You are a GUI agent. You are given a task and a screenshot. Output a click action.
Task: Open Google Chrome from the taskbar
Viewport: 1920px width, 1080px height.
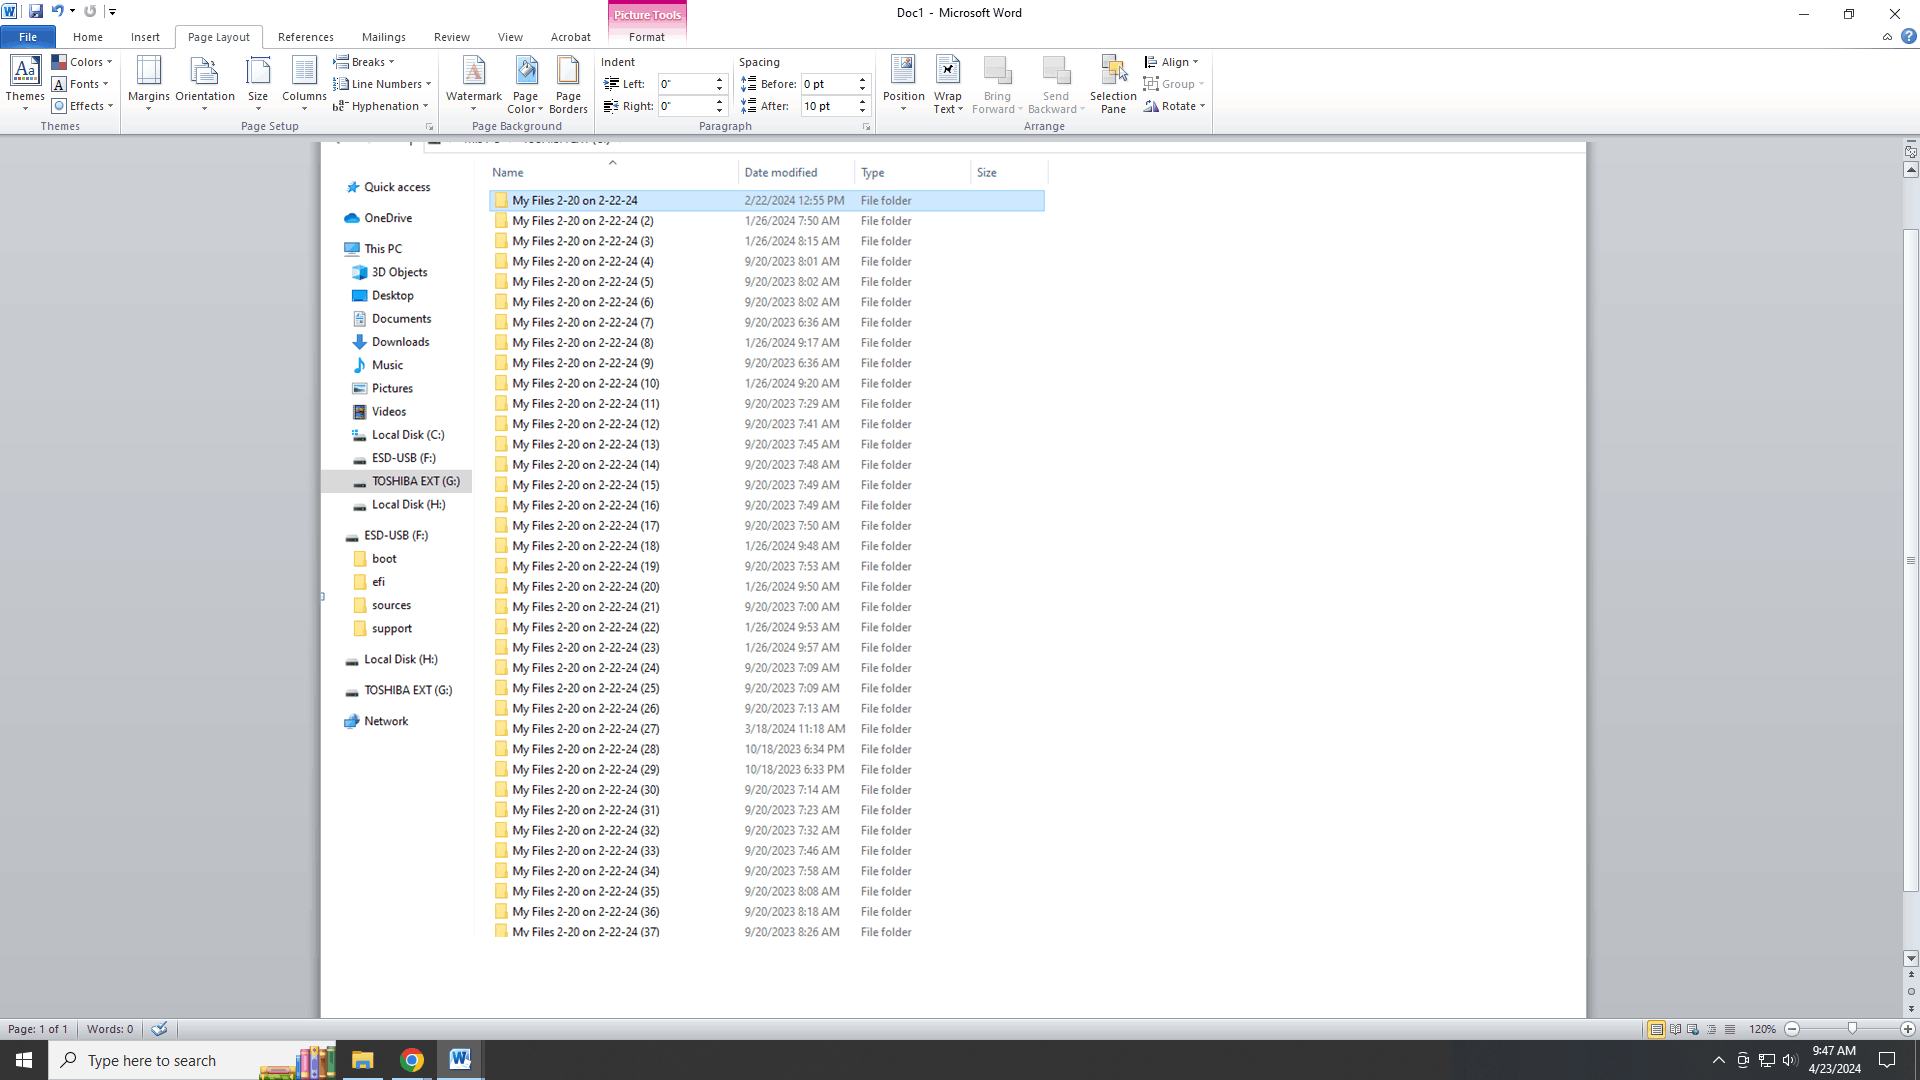pos(411,1060)
